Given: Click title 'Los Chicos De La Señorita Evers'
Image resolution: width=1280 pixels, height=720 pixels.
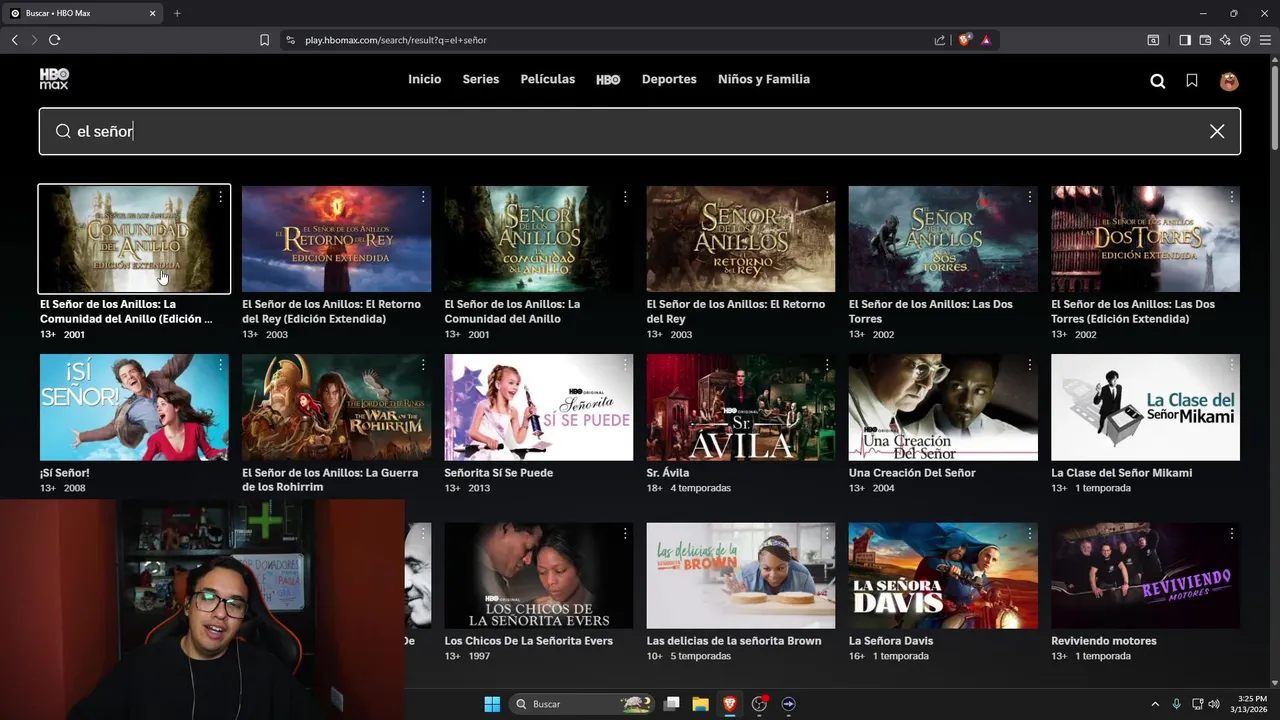Looking at the screenshot, I should click(528, 641).
